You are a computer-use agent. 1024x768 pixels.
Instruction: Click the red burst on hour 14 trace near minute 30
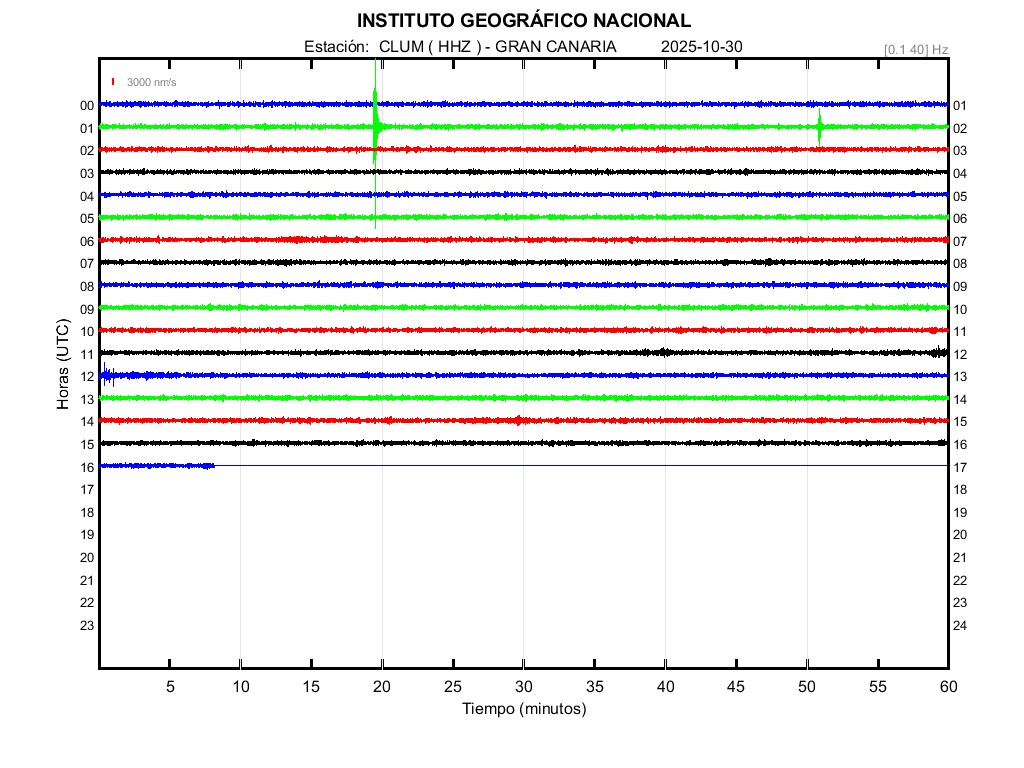click(518, 420)
